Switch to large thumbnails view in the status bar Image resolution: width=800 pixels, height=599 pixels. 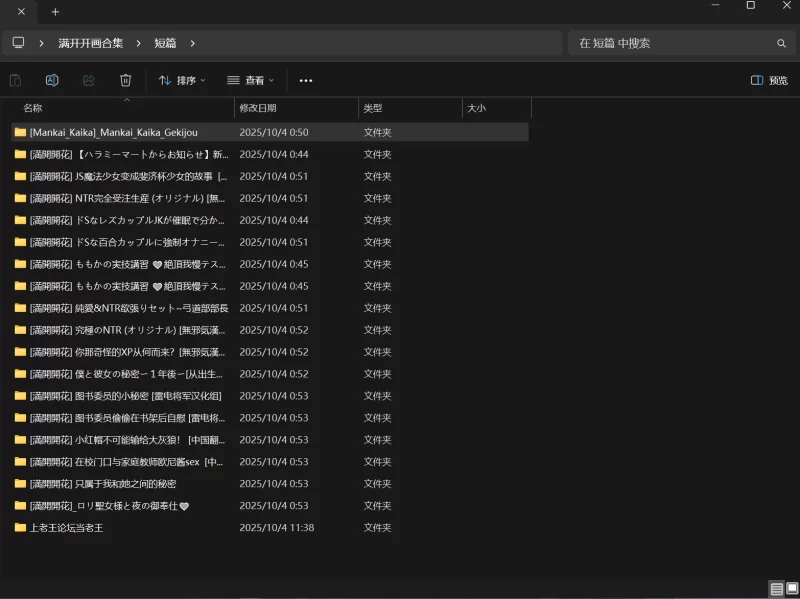pos(792,589)
